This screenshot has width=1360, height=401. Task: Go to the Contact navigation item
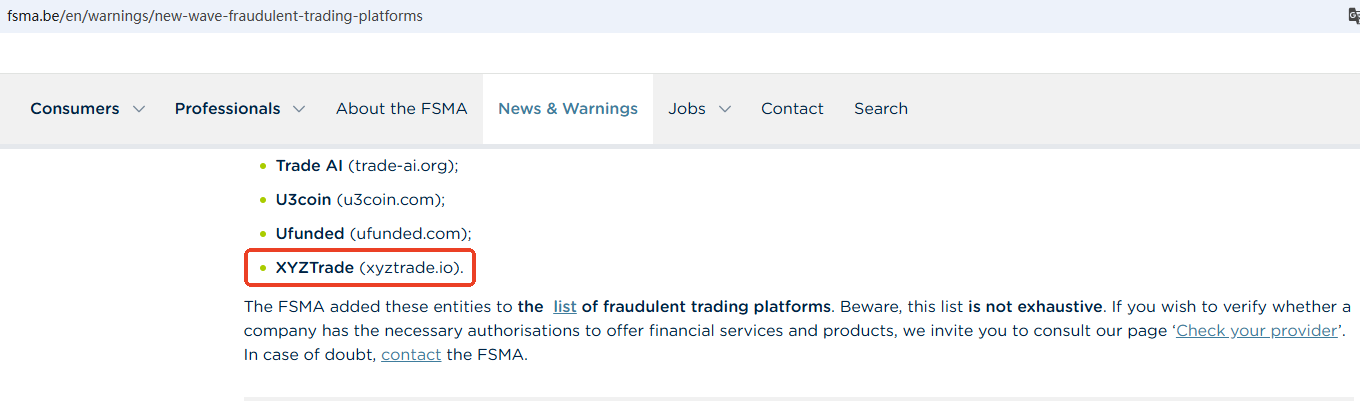(x=792, y=109)
